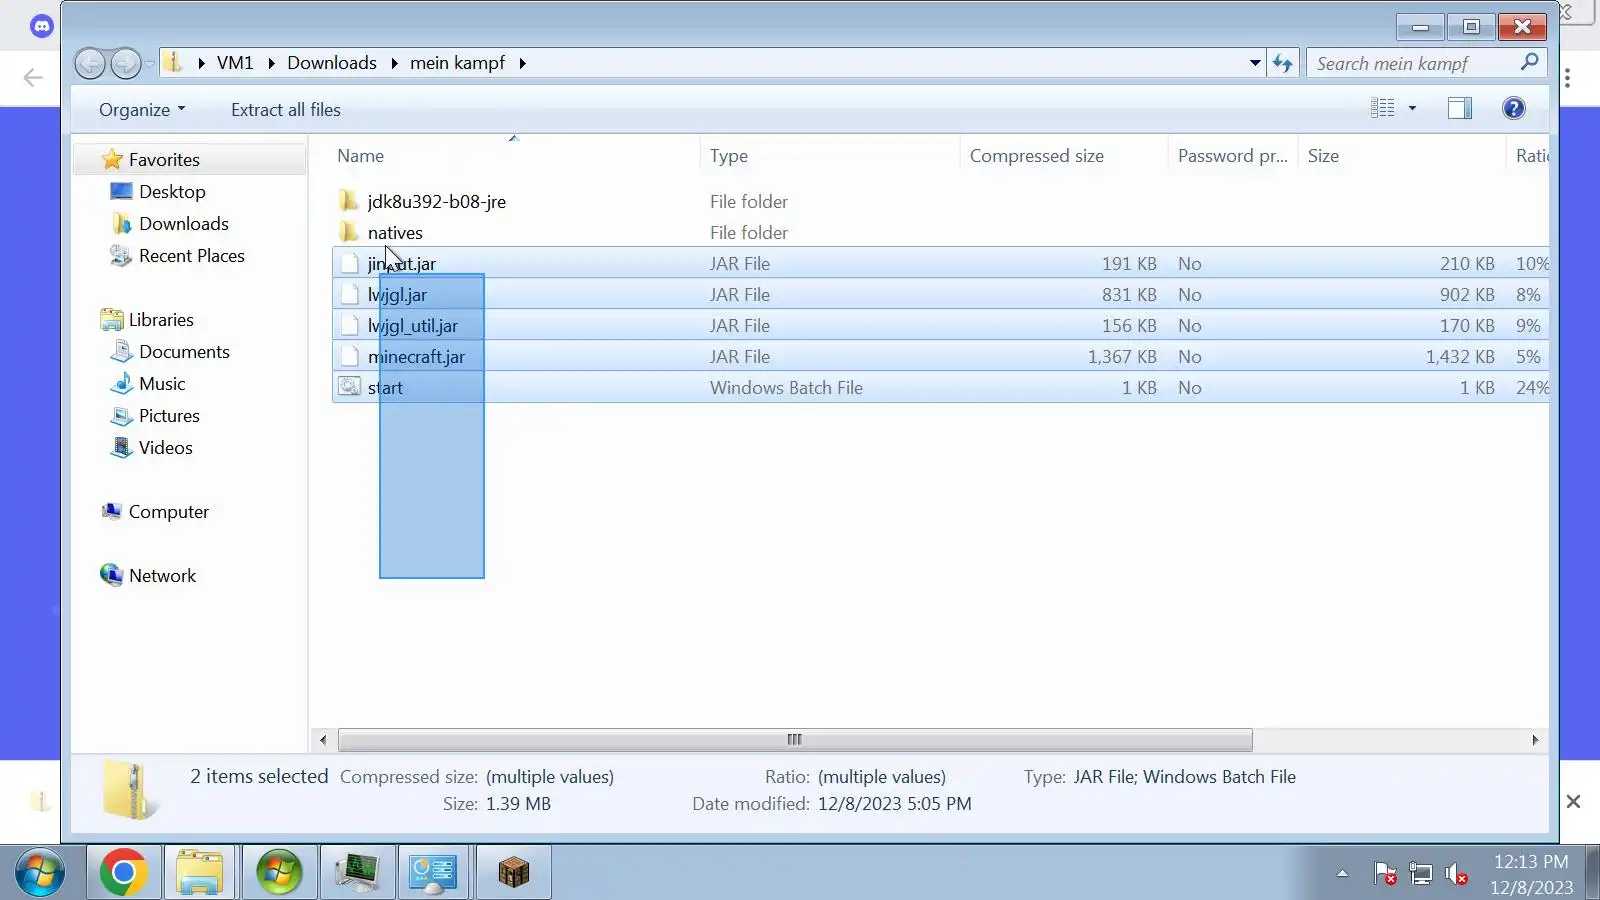Open the address bar history dropdown

[x=1255, y=63]
